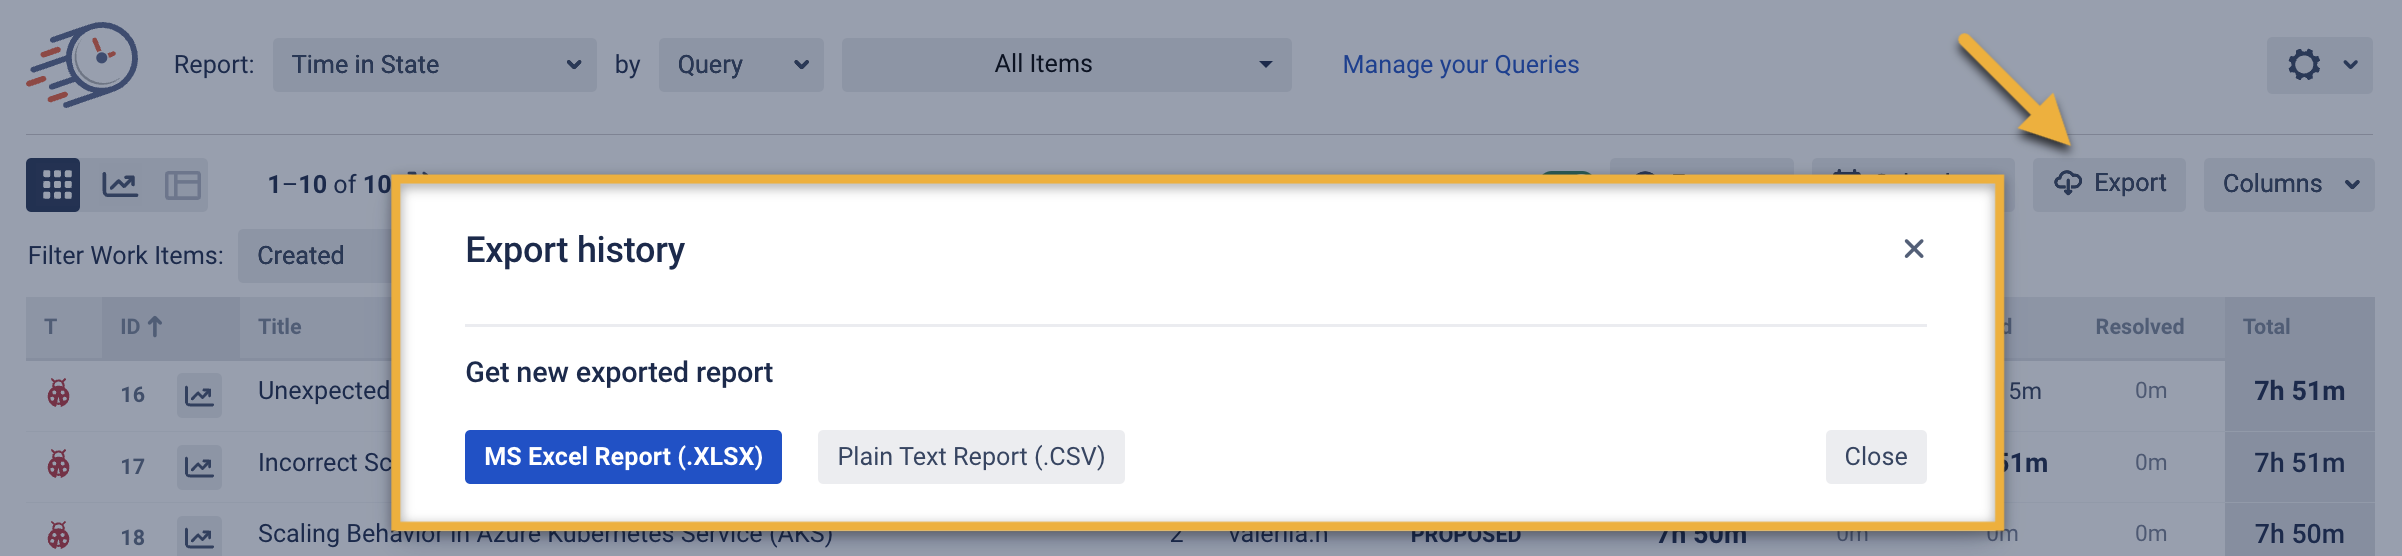Click the bug icon for item 16

(59, 393)
